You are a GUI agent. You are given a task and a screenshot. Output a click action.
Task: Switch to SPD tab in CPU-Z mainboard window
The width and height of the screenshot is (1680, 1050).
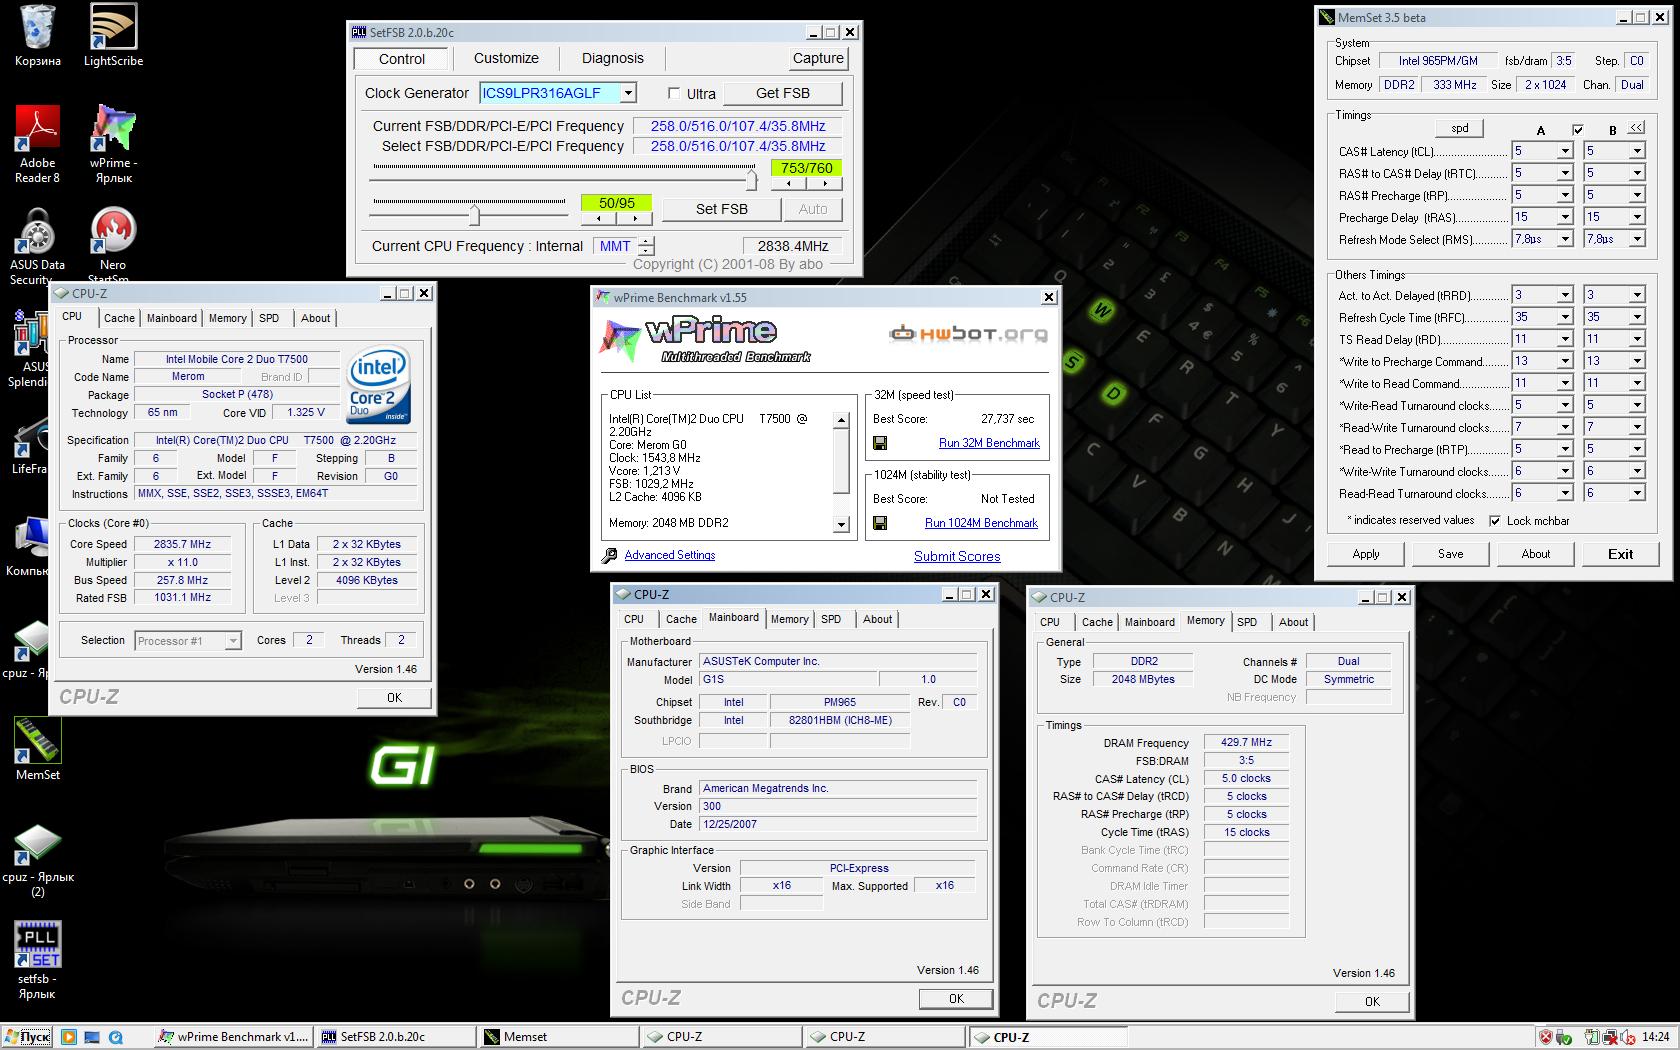(x=831, y=619)
